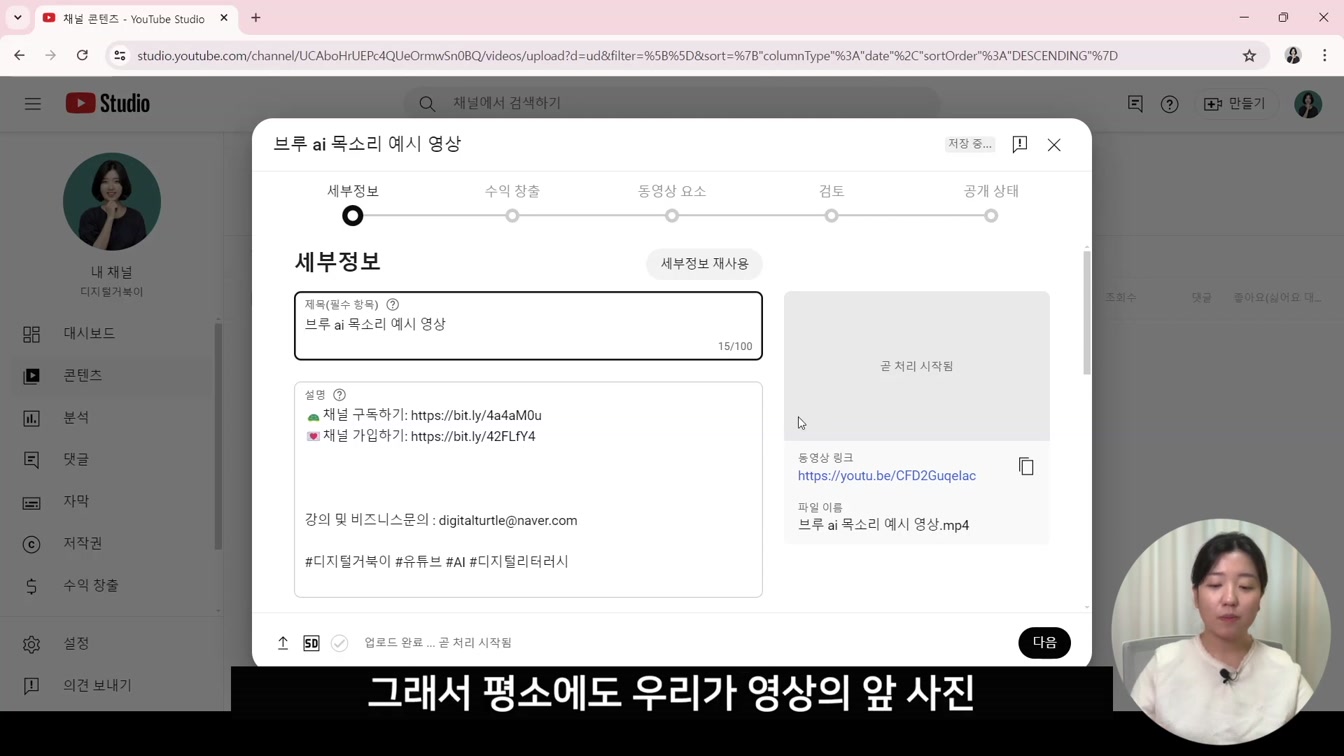
Task: Click the 파일 이름 value 브루 ai 목소리 예시 영상.mp4
Action: [883, 525]
